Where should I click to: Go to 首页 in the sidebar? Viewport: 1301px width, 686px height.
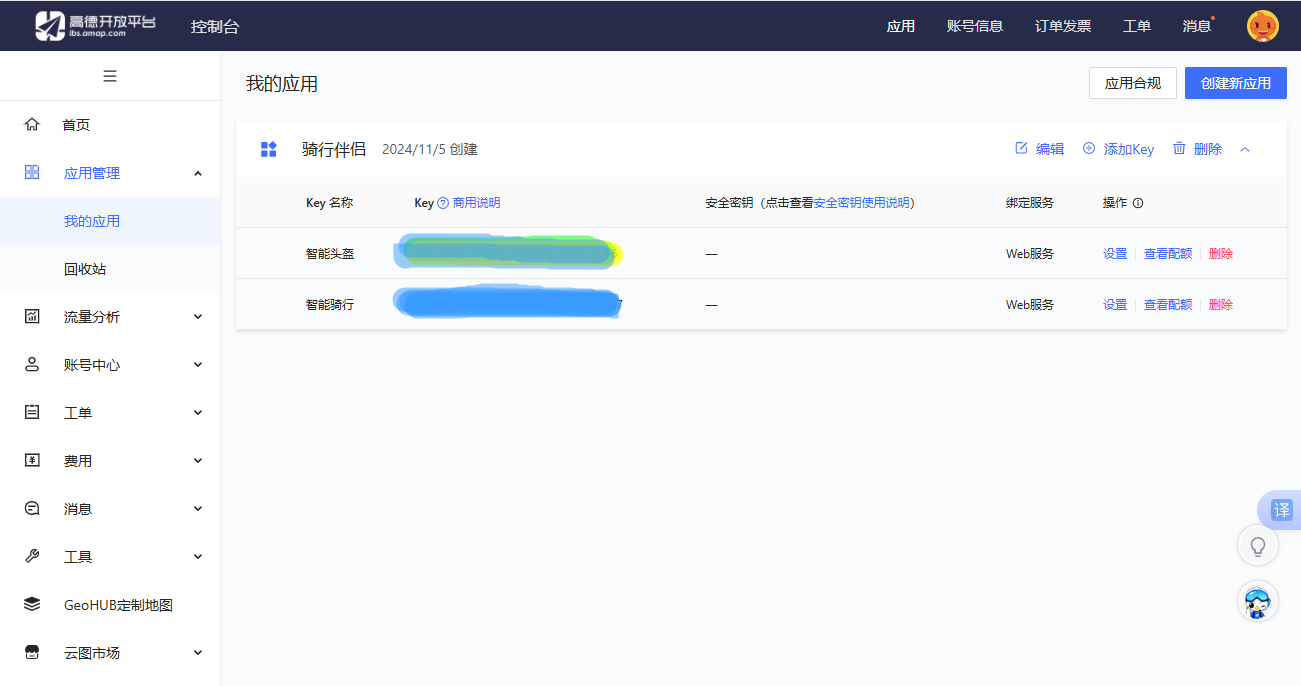76,125
